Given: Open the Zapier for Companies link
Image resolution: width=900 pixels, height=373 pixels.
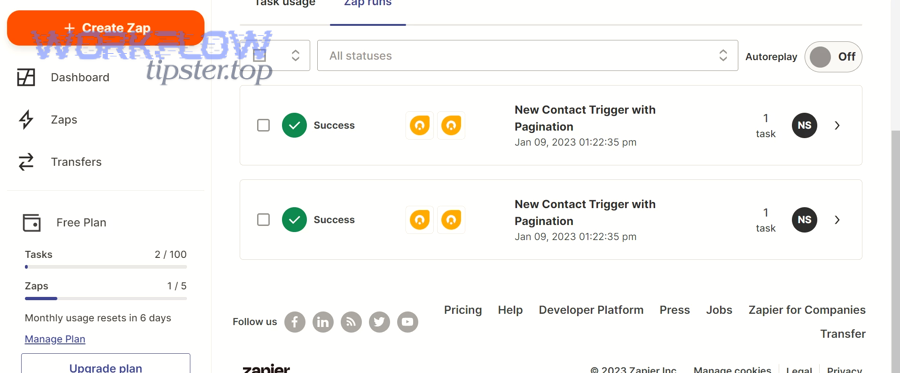Looking at the screenshot, I should pyautogui.click(x=807, y=310).
